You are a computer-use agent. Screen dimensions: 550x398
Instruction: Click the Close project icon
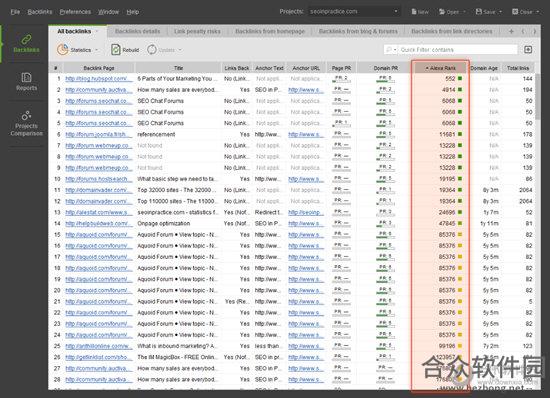pyautogui.click(x=515, y=12)
